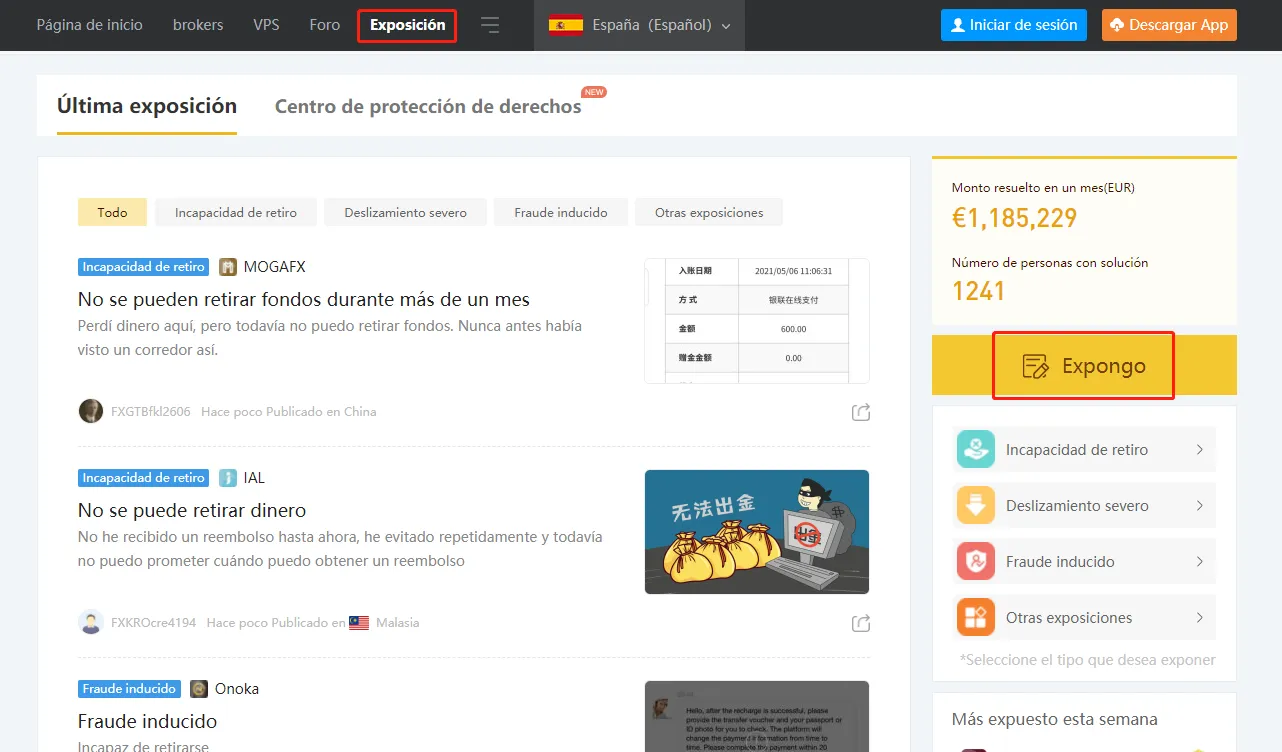Viewport: 1282px width, 752px height.
Task: Open the VPS menu item
Action: point(267,25)
